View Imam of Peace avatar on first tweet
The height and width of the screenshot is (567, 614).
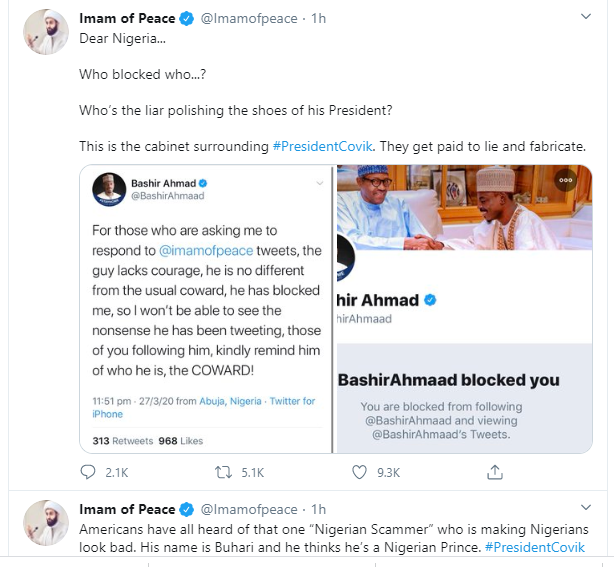(x=46, y=32)
